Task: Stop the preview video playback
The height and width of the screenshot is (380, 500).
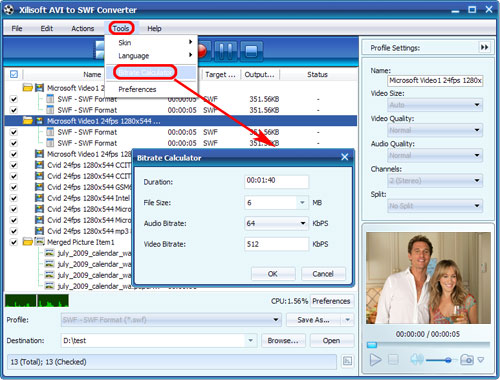Action: click(393, 360)
